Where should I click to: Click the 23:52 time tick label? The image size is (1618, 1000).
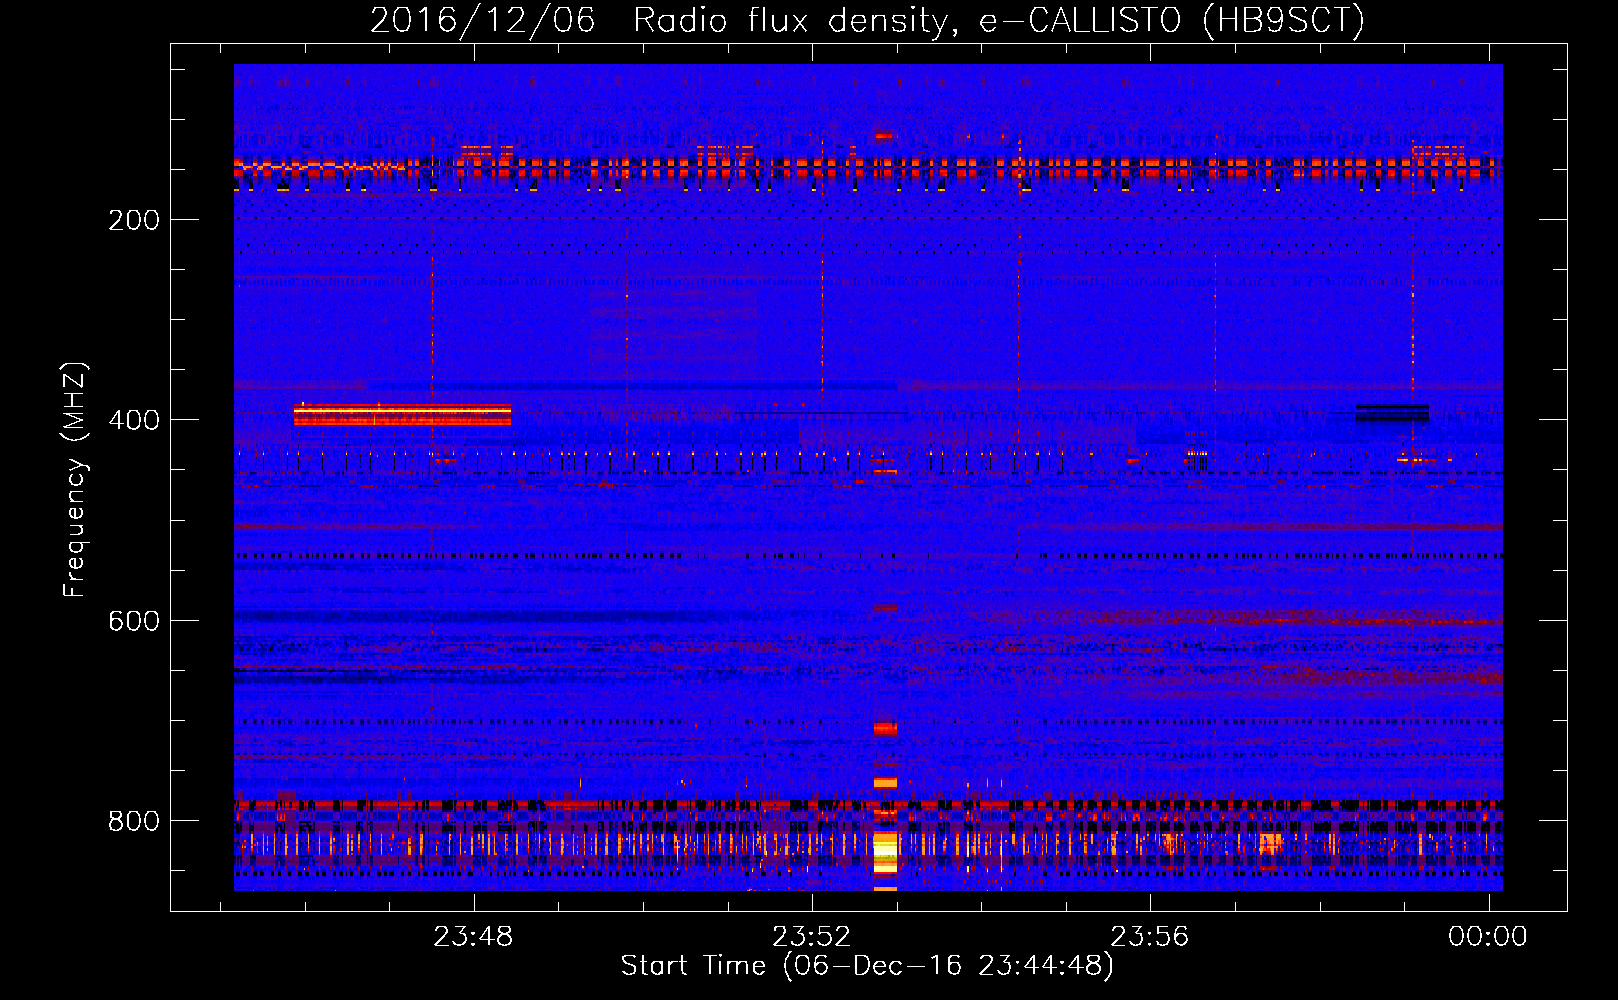(x=812, y=937)
